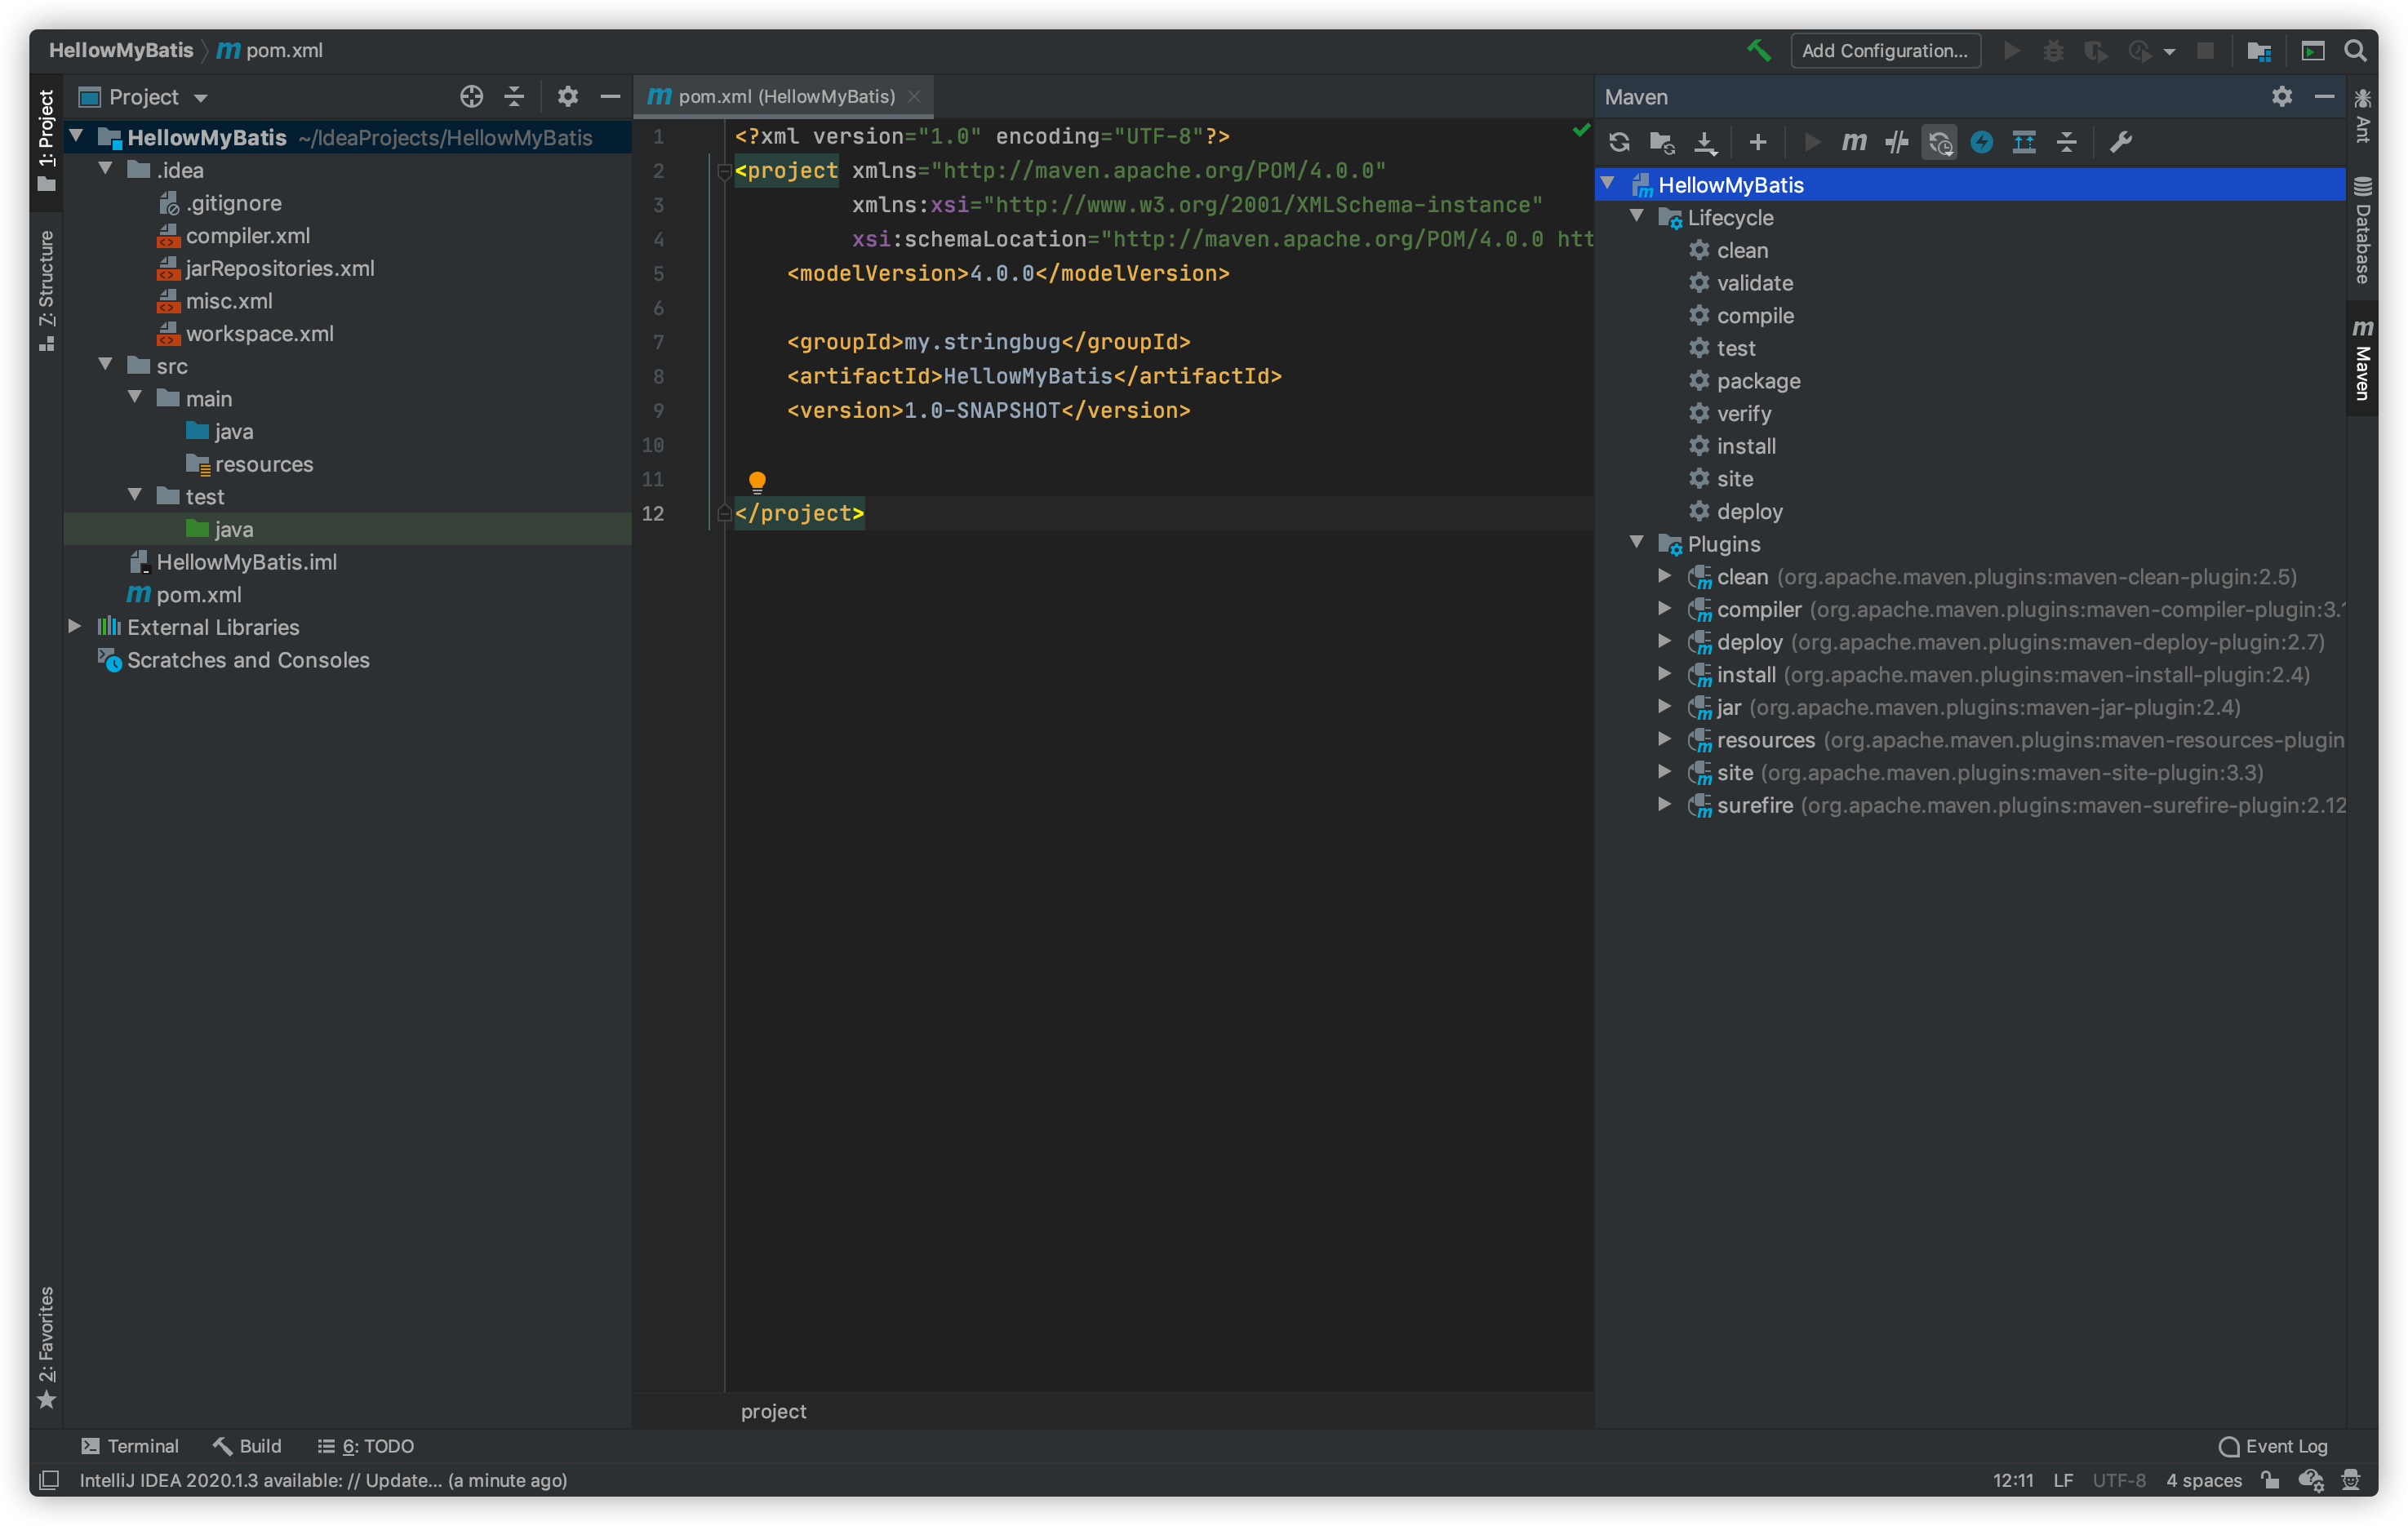2408x1526 pixels.
Task: Click the IDE hector inspector icon
Action: pyautogui.click(x=2351, y=1480)
